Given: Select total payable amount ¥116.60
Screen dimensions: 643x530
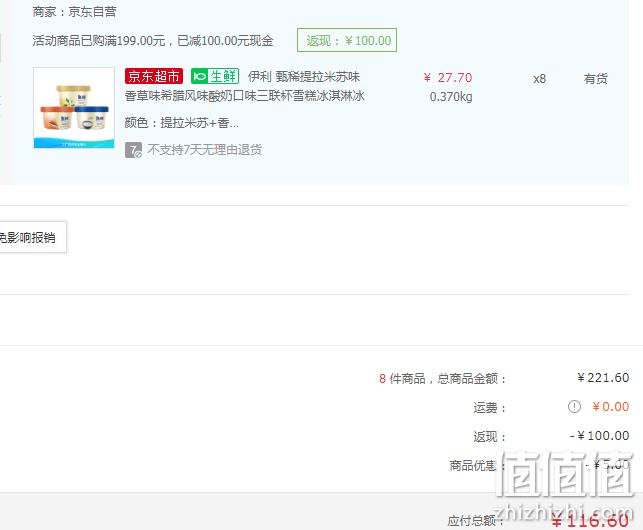Looking at the screenshot, I should click(x=590, y=521).
